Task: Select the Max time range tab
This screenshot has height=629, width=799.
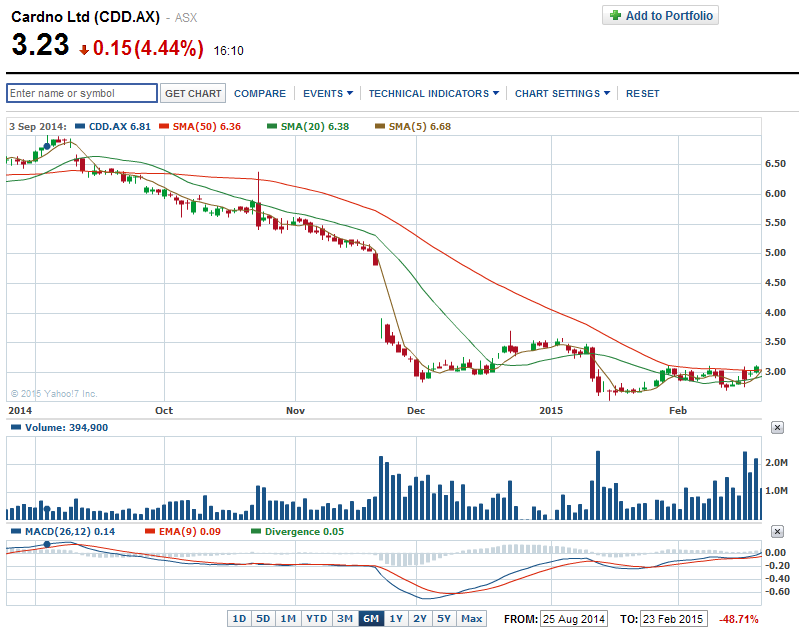Action: click(x=471, y=618)
